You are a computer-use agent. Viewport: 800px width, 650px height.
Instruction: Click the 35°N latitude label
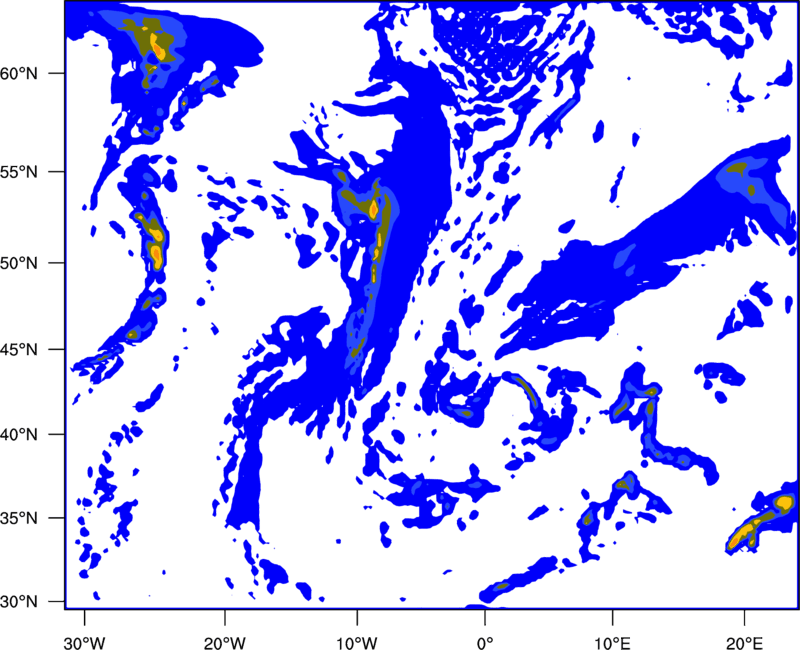coord(18,518)
